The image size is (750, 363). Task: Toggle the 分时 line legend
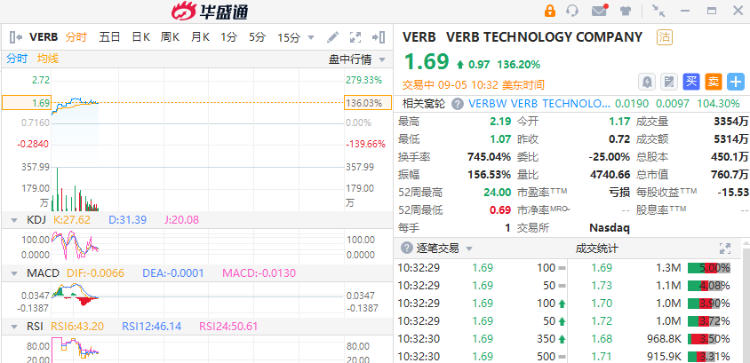click(17, 59)
